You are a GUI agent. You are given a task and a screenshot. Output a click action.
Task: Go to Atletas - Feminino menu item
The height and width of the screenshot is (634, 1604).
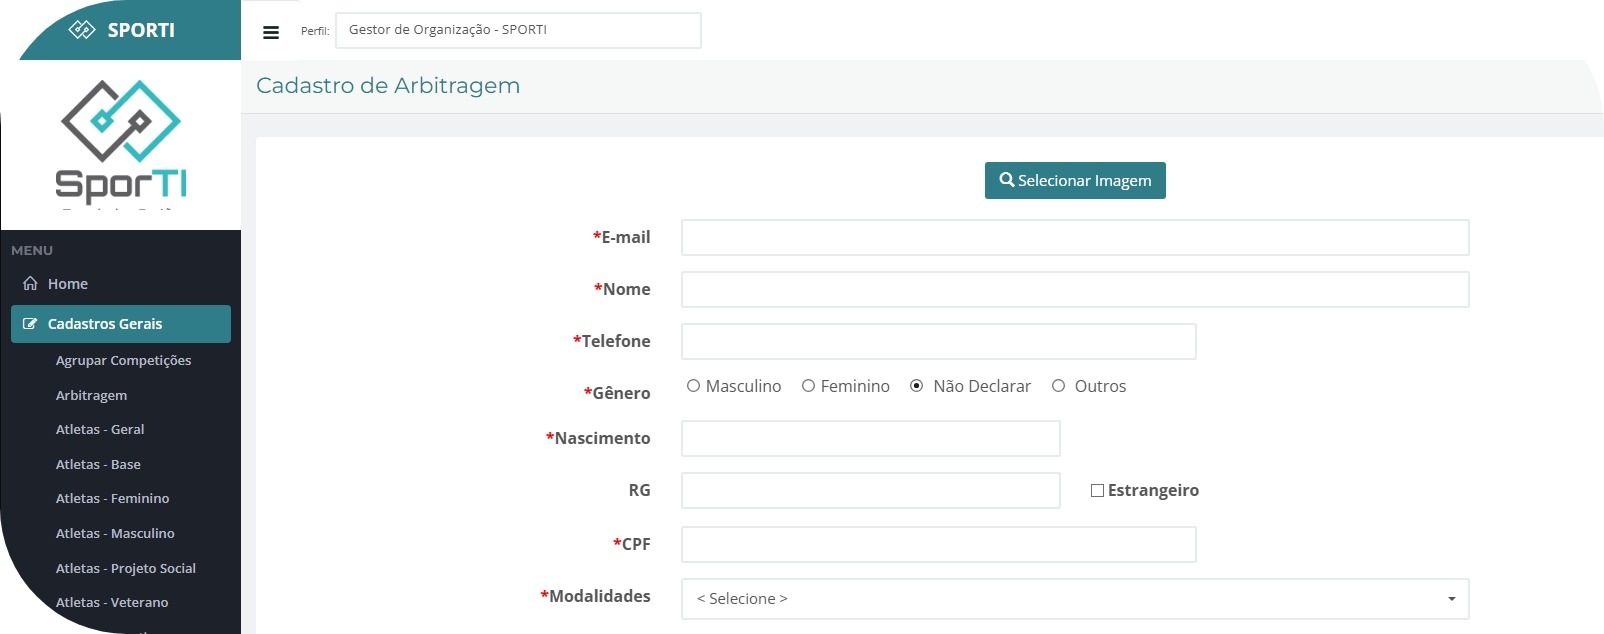coord(112,498)
